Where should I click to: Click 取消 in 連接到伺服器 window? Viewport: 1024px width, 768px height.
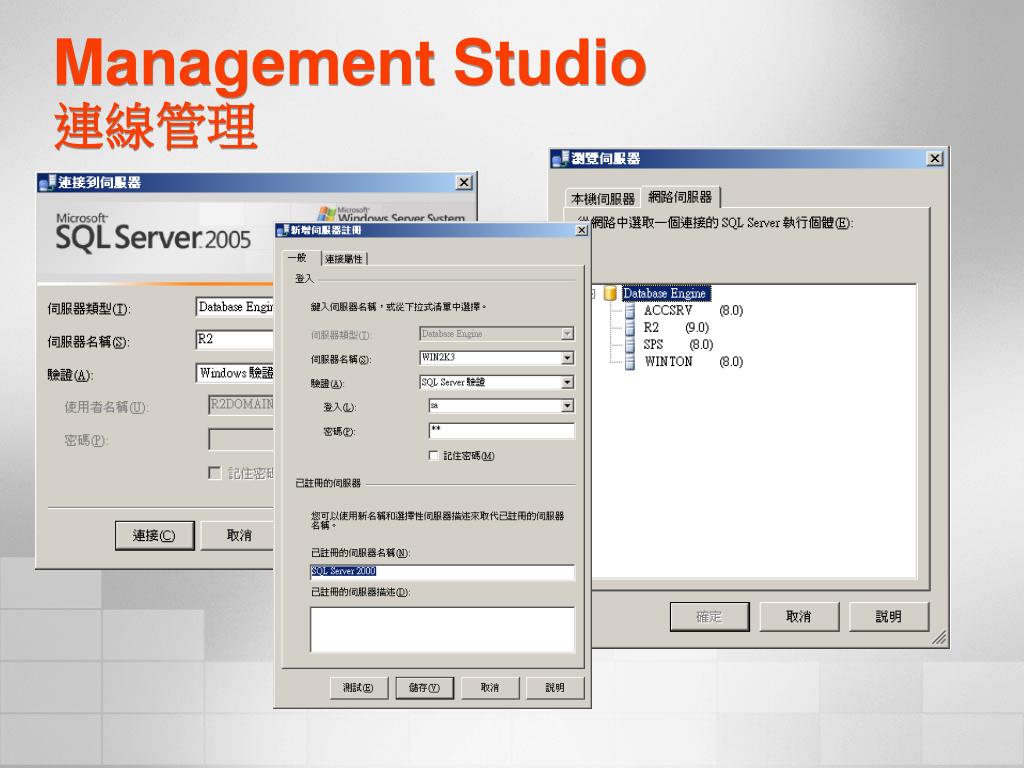(x=238, y=536)
